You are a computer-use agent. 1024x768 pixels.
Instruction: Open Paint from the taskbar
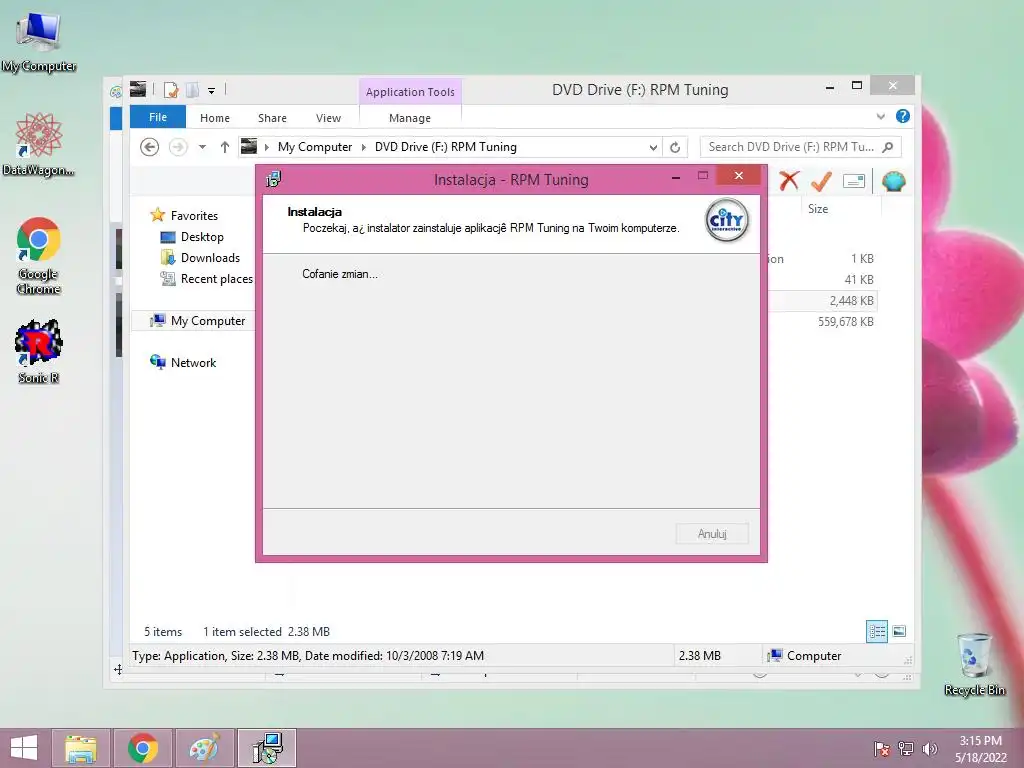click(204, 748)
